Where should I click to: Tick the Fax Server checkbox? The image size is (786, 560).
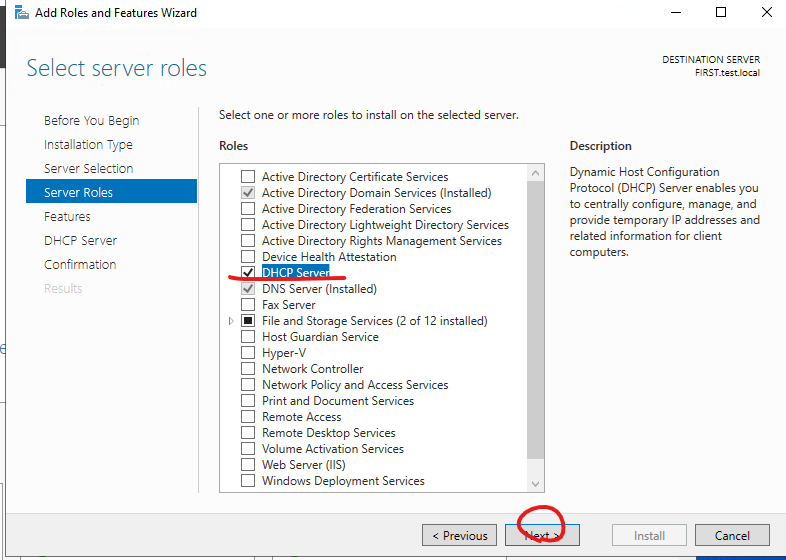click(248, 304)
